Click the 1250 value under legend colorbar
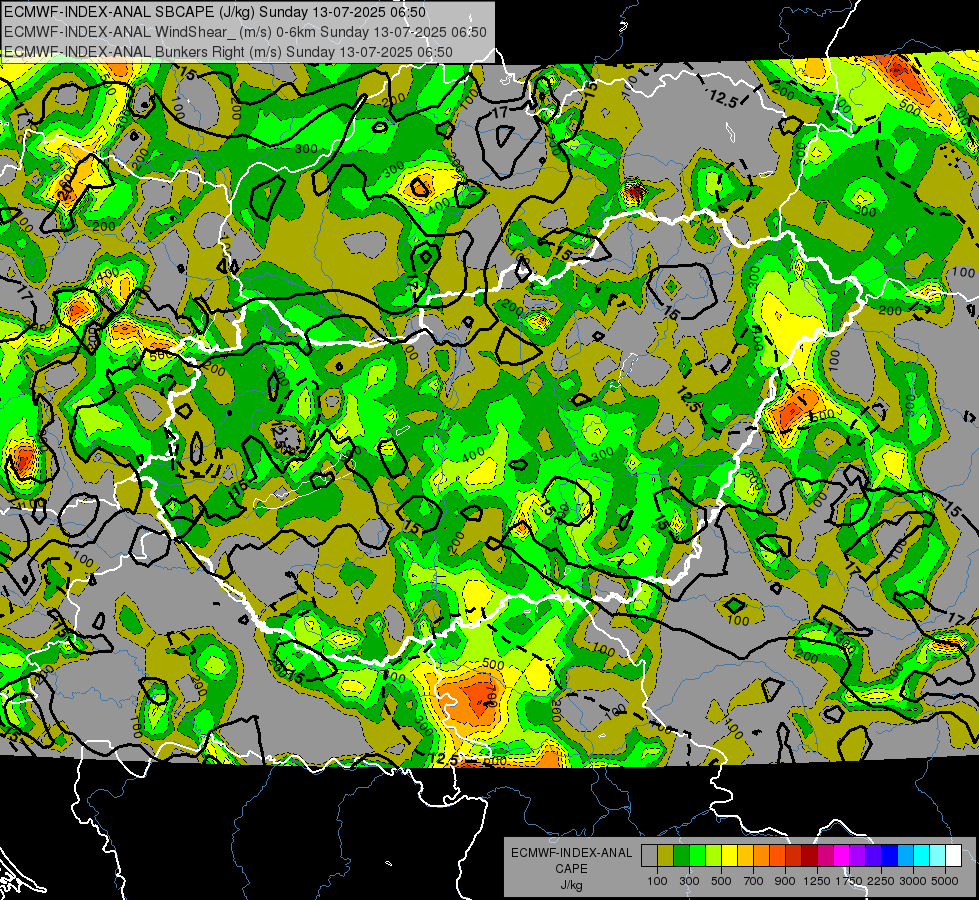This screenshot has height=900, width=979. point(817,881)
